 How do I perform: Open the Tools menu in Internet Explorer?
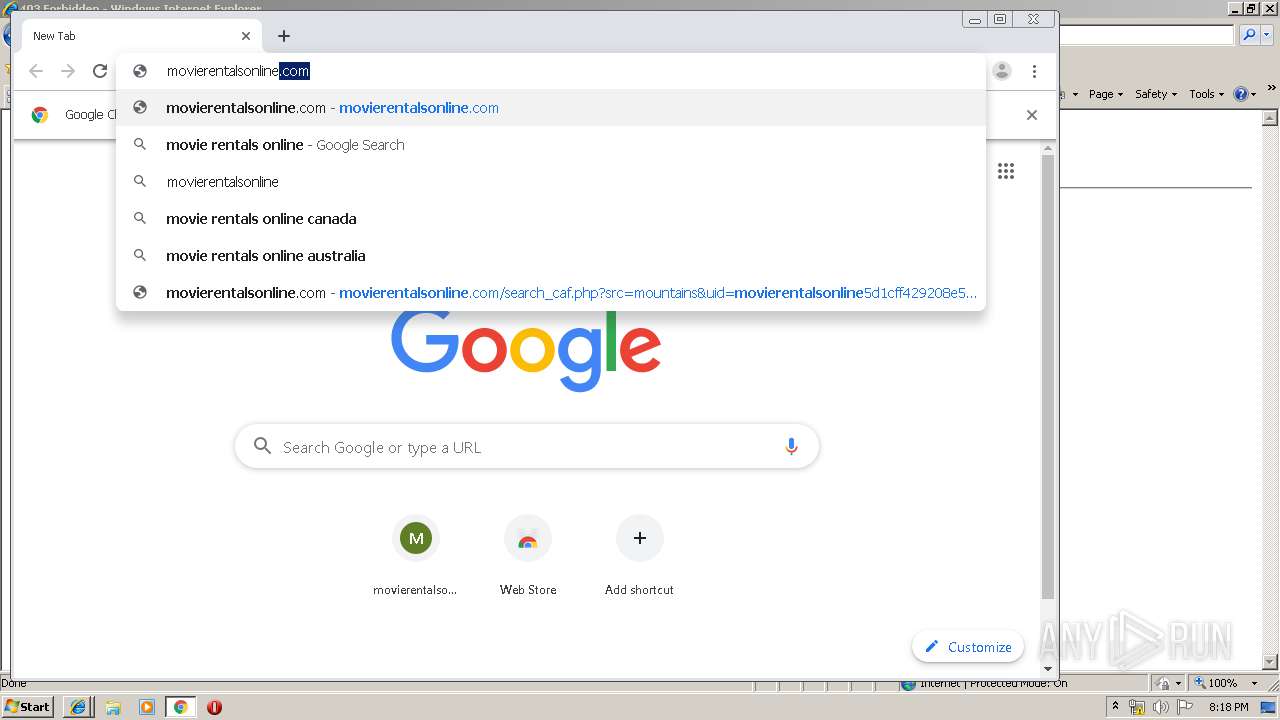pyautogui.click(x=1206, y=94)
